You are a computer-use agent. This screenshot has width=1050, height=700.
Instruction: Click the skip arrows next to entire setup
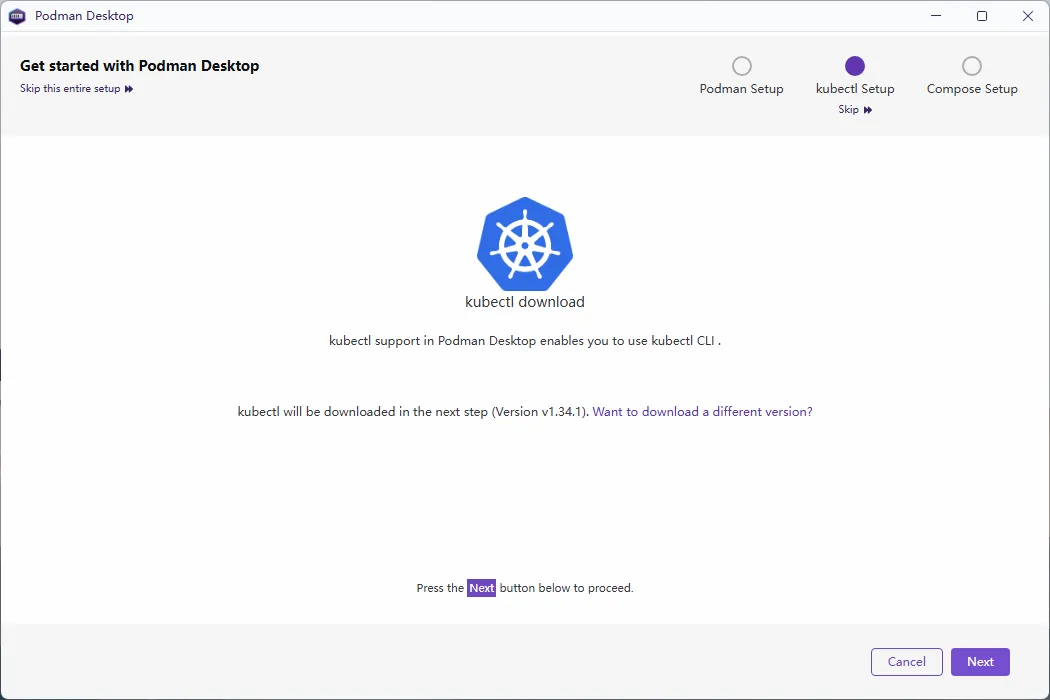tap(129, 88)
